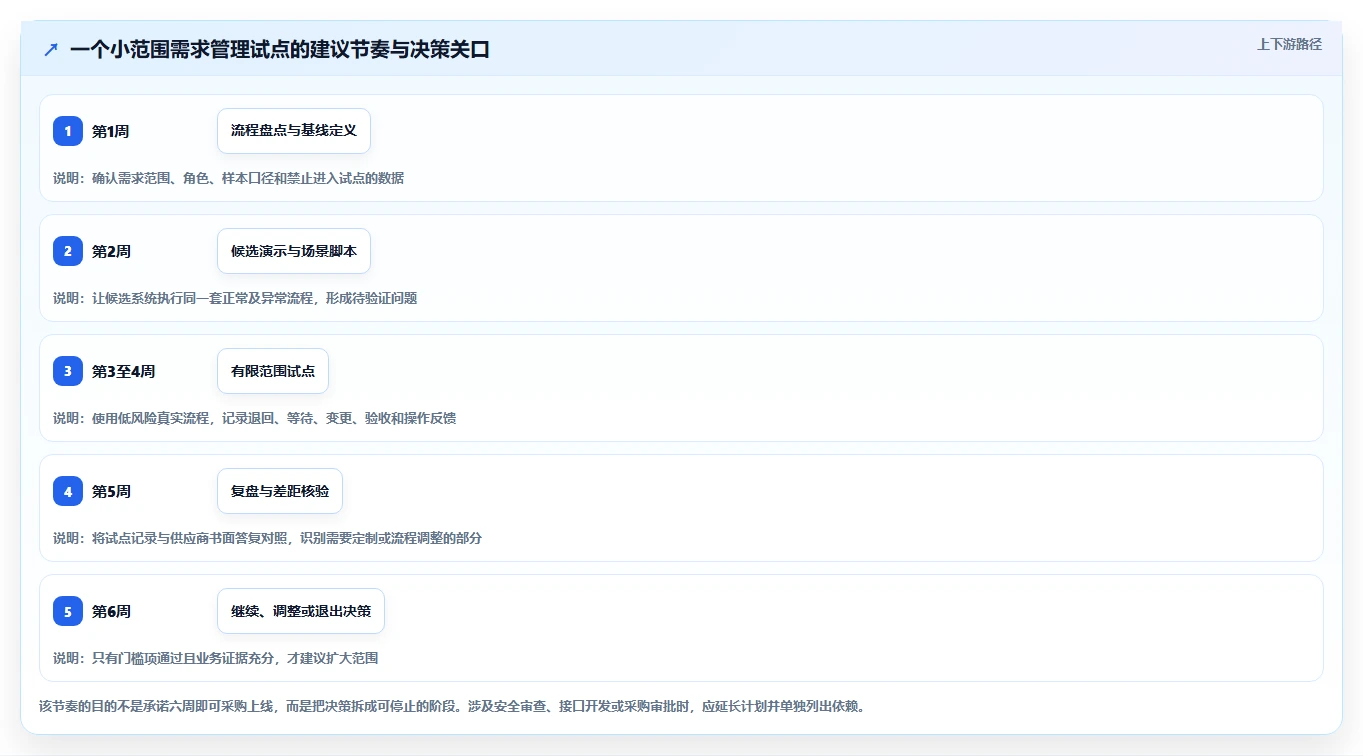Click the 上下游路径 label in header

[1289, 44]
